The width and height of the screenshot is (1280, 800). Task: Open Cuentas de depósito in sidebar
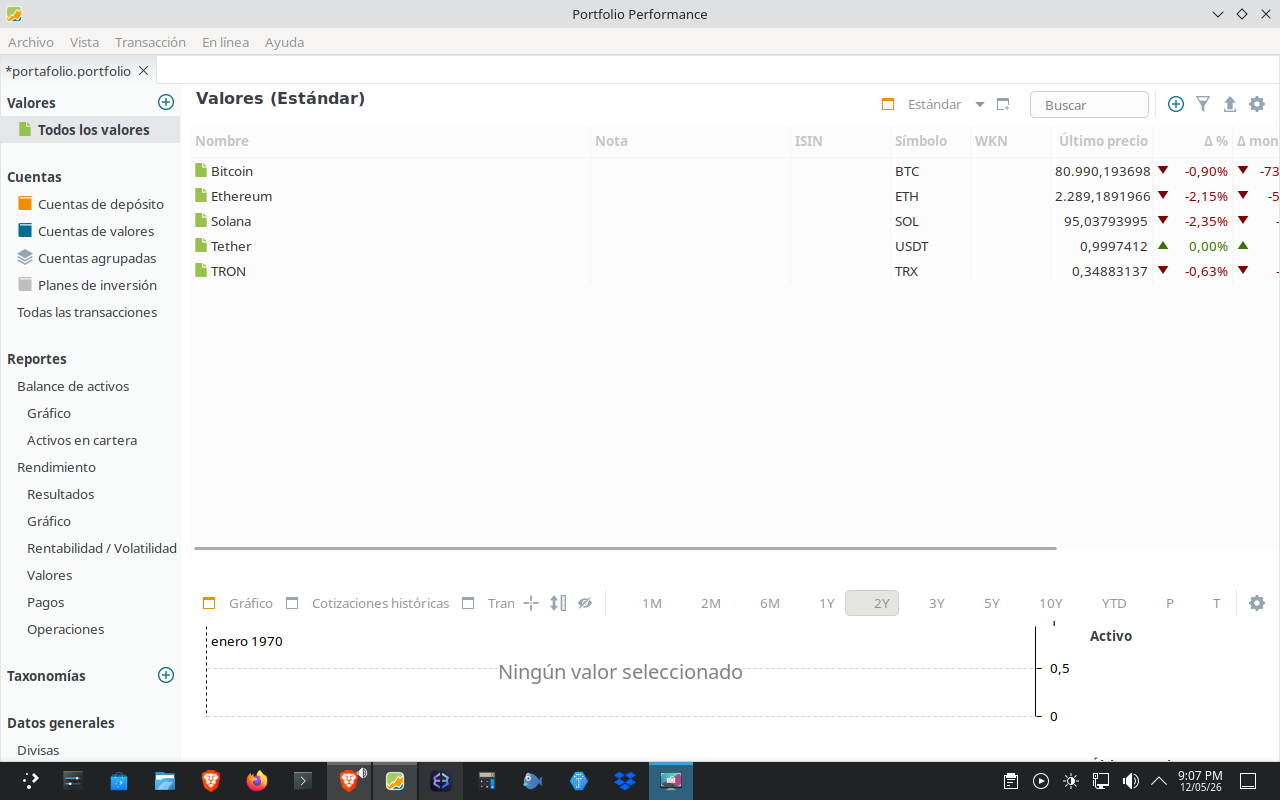click(x=101, y=204)
